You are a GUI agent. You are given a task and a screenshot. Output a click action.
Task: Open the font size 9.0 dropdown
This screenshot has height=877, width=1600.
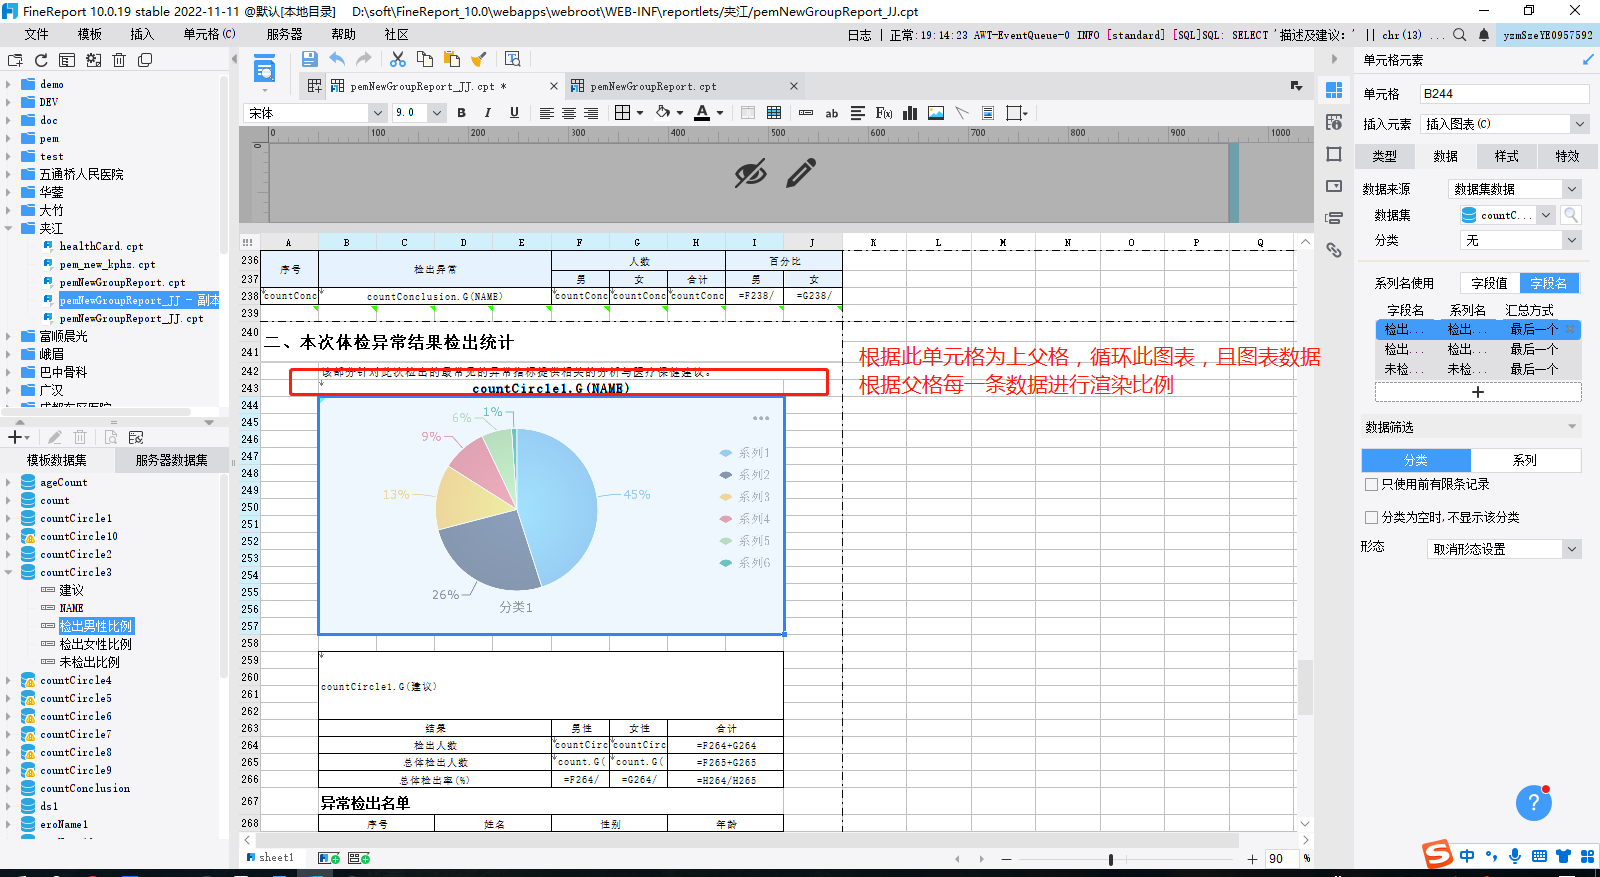437,113
